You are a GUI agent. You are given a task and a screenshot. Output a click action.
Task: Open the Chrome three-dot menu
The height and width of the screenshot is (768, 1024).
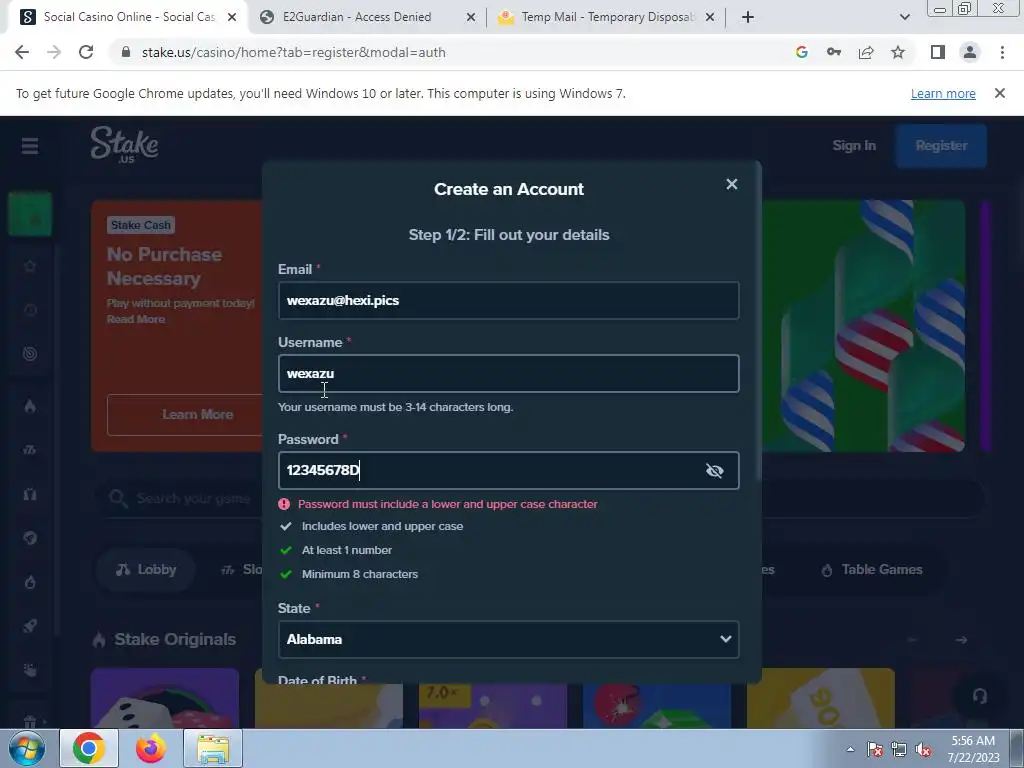(1002, 52)
